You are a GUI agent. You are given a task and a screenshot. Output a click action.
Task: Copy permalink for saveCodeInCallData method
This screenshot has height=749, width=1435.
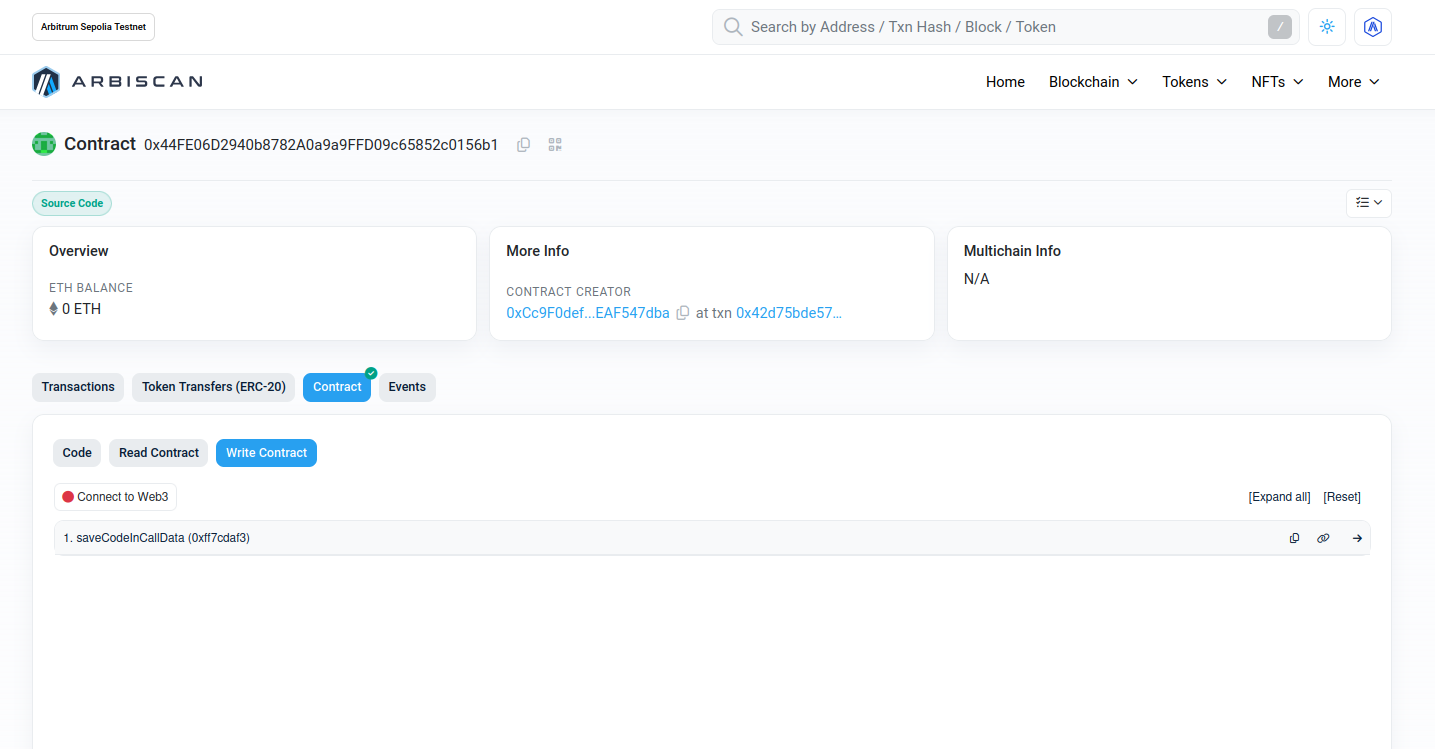[x=1323, y=538]
